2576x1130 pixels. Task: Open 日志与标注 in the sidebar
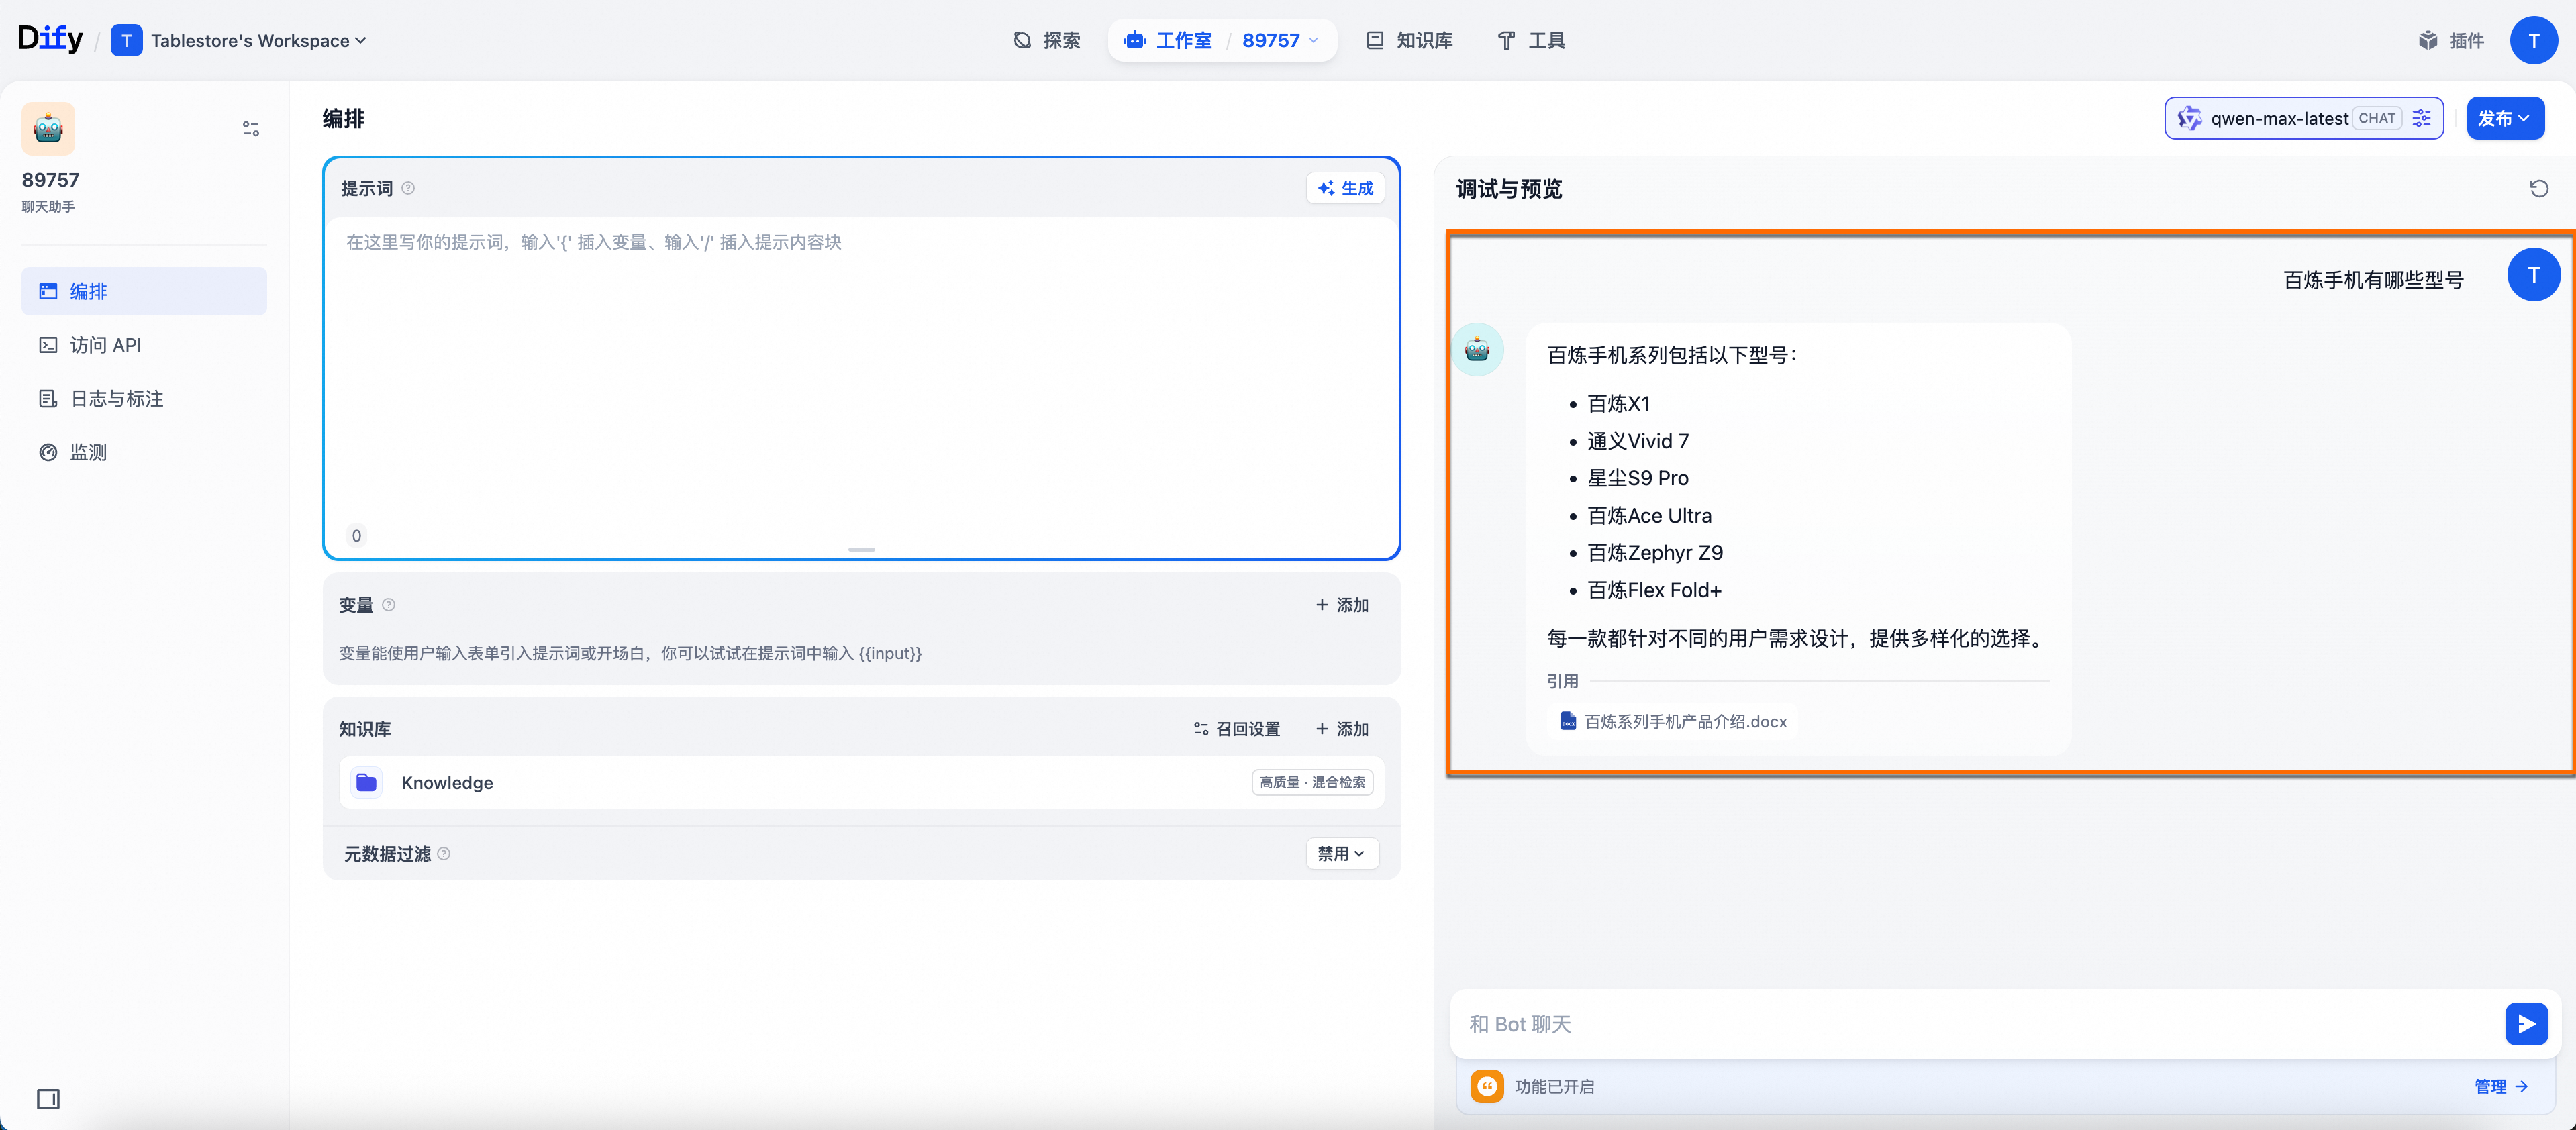coord(144,399)
